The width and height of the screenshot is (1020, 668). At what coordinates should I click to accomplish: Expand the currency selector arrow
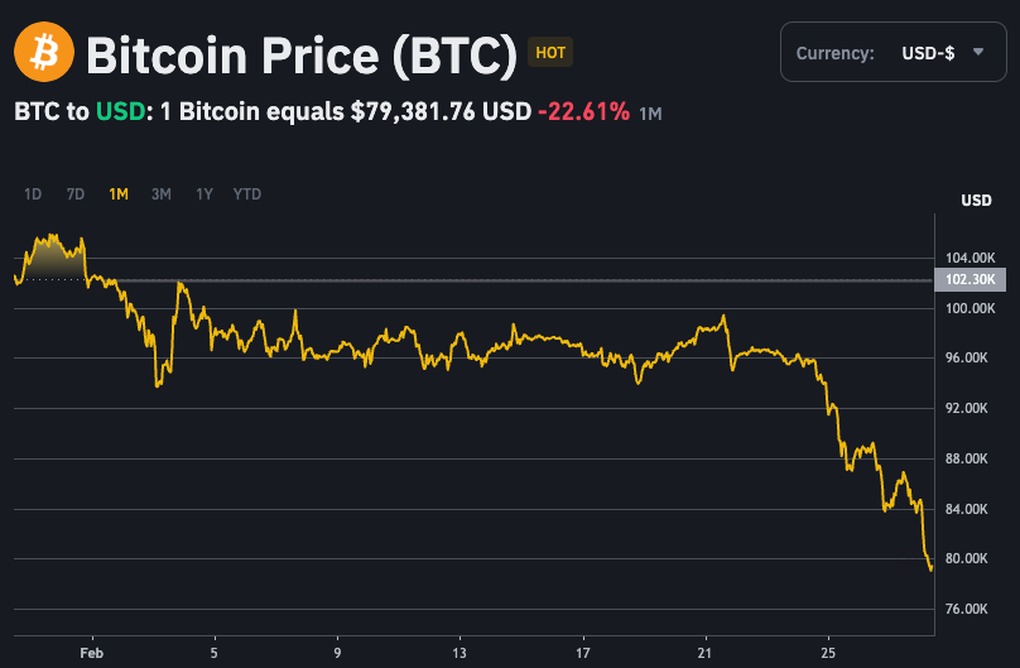pyautogui.click(x=978, y=52)
